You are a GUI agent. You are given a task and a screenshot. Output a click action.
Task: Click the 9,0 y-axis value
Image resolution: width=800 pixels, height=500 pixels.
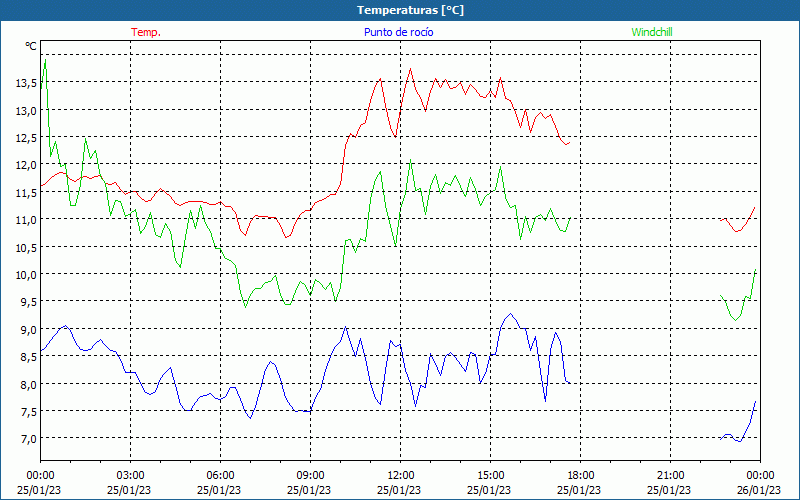click(28, 330)
